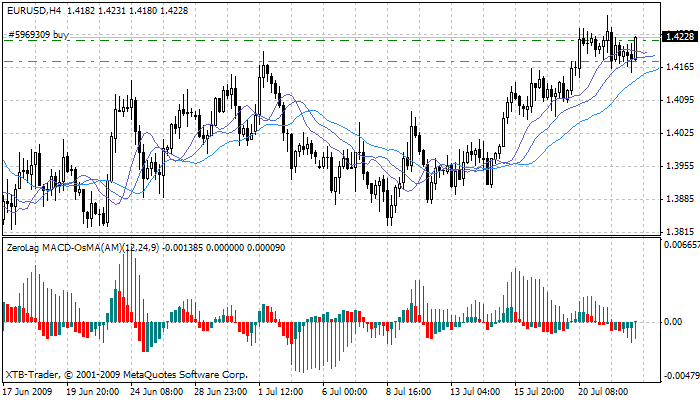The width and height of the screenshot is (700, 400).
Task: Click the 24 Jun 08:00 time label
Action: [x=160, y=391]
